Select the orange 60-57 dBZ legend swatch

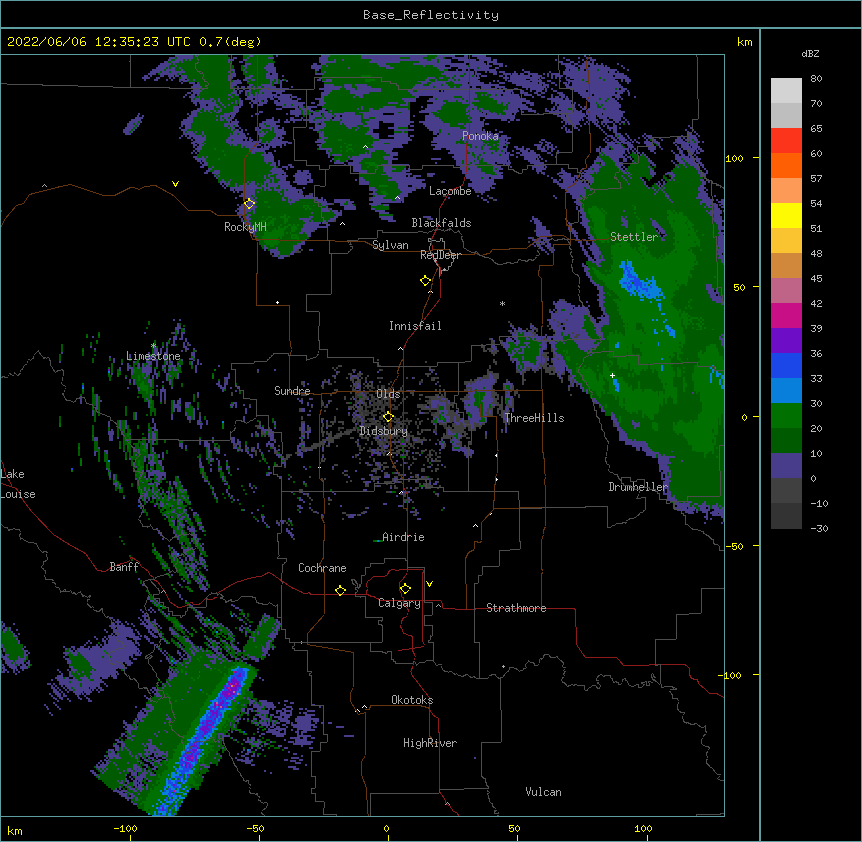[x=786, y=166]
